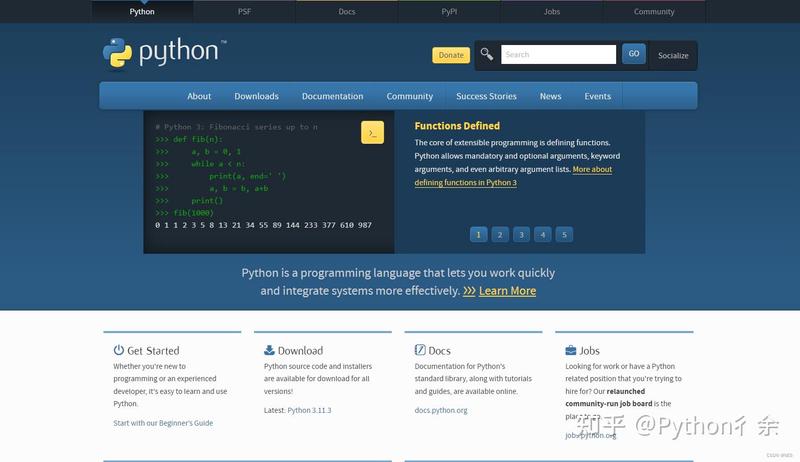Click the yellow Donate button
This screenshot has width=800, height=462.
(451, 55)
